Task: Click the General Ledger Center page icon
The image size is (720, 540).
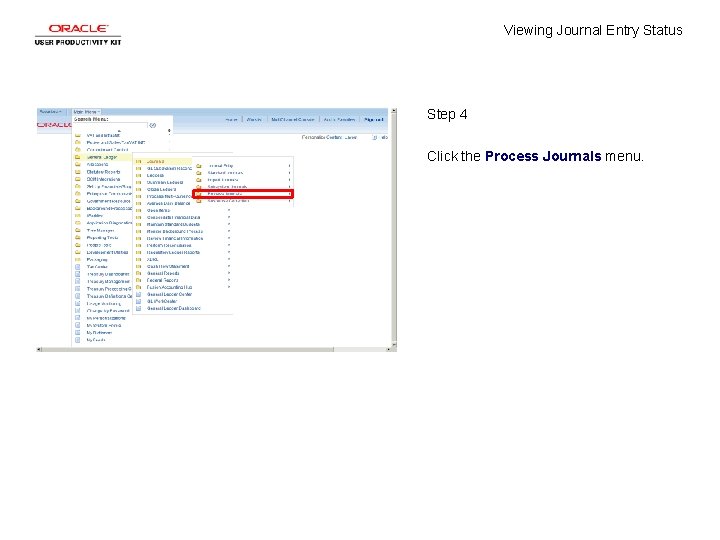Action: pos(138,294)
